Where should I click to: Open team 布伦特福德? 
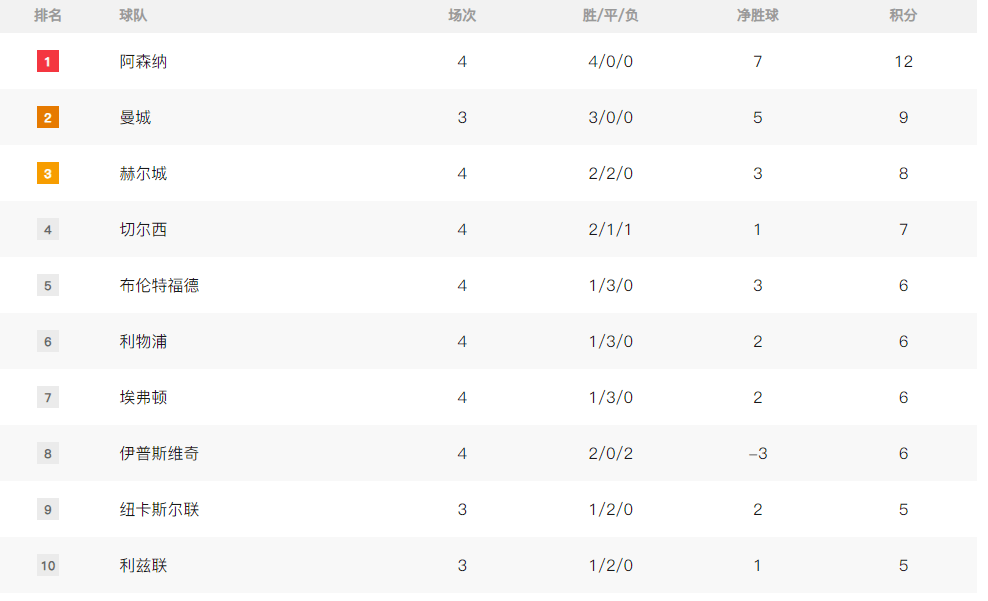click(159, 286)
